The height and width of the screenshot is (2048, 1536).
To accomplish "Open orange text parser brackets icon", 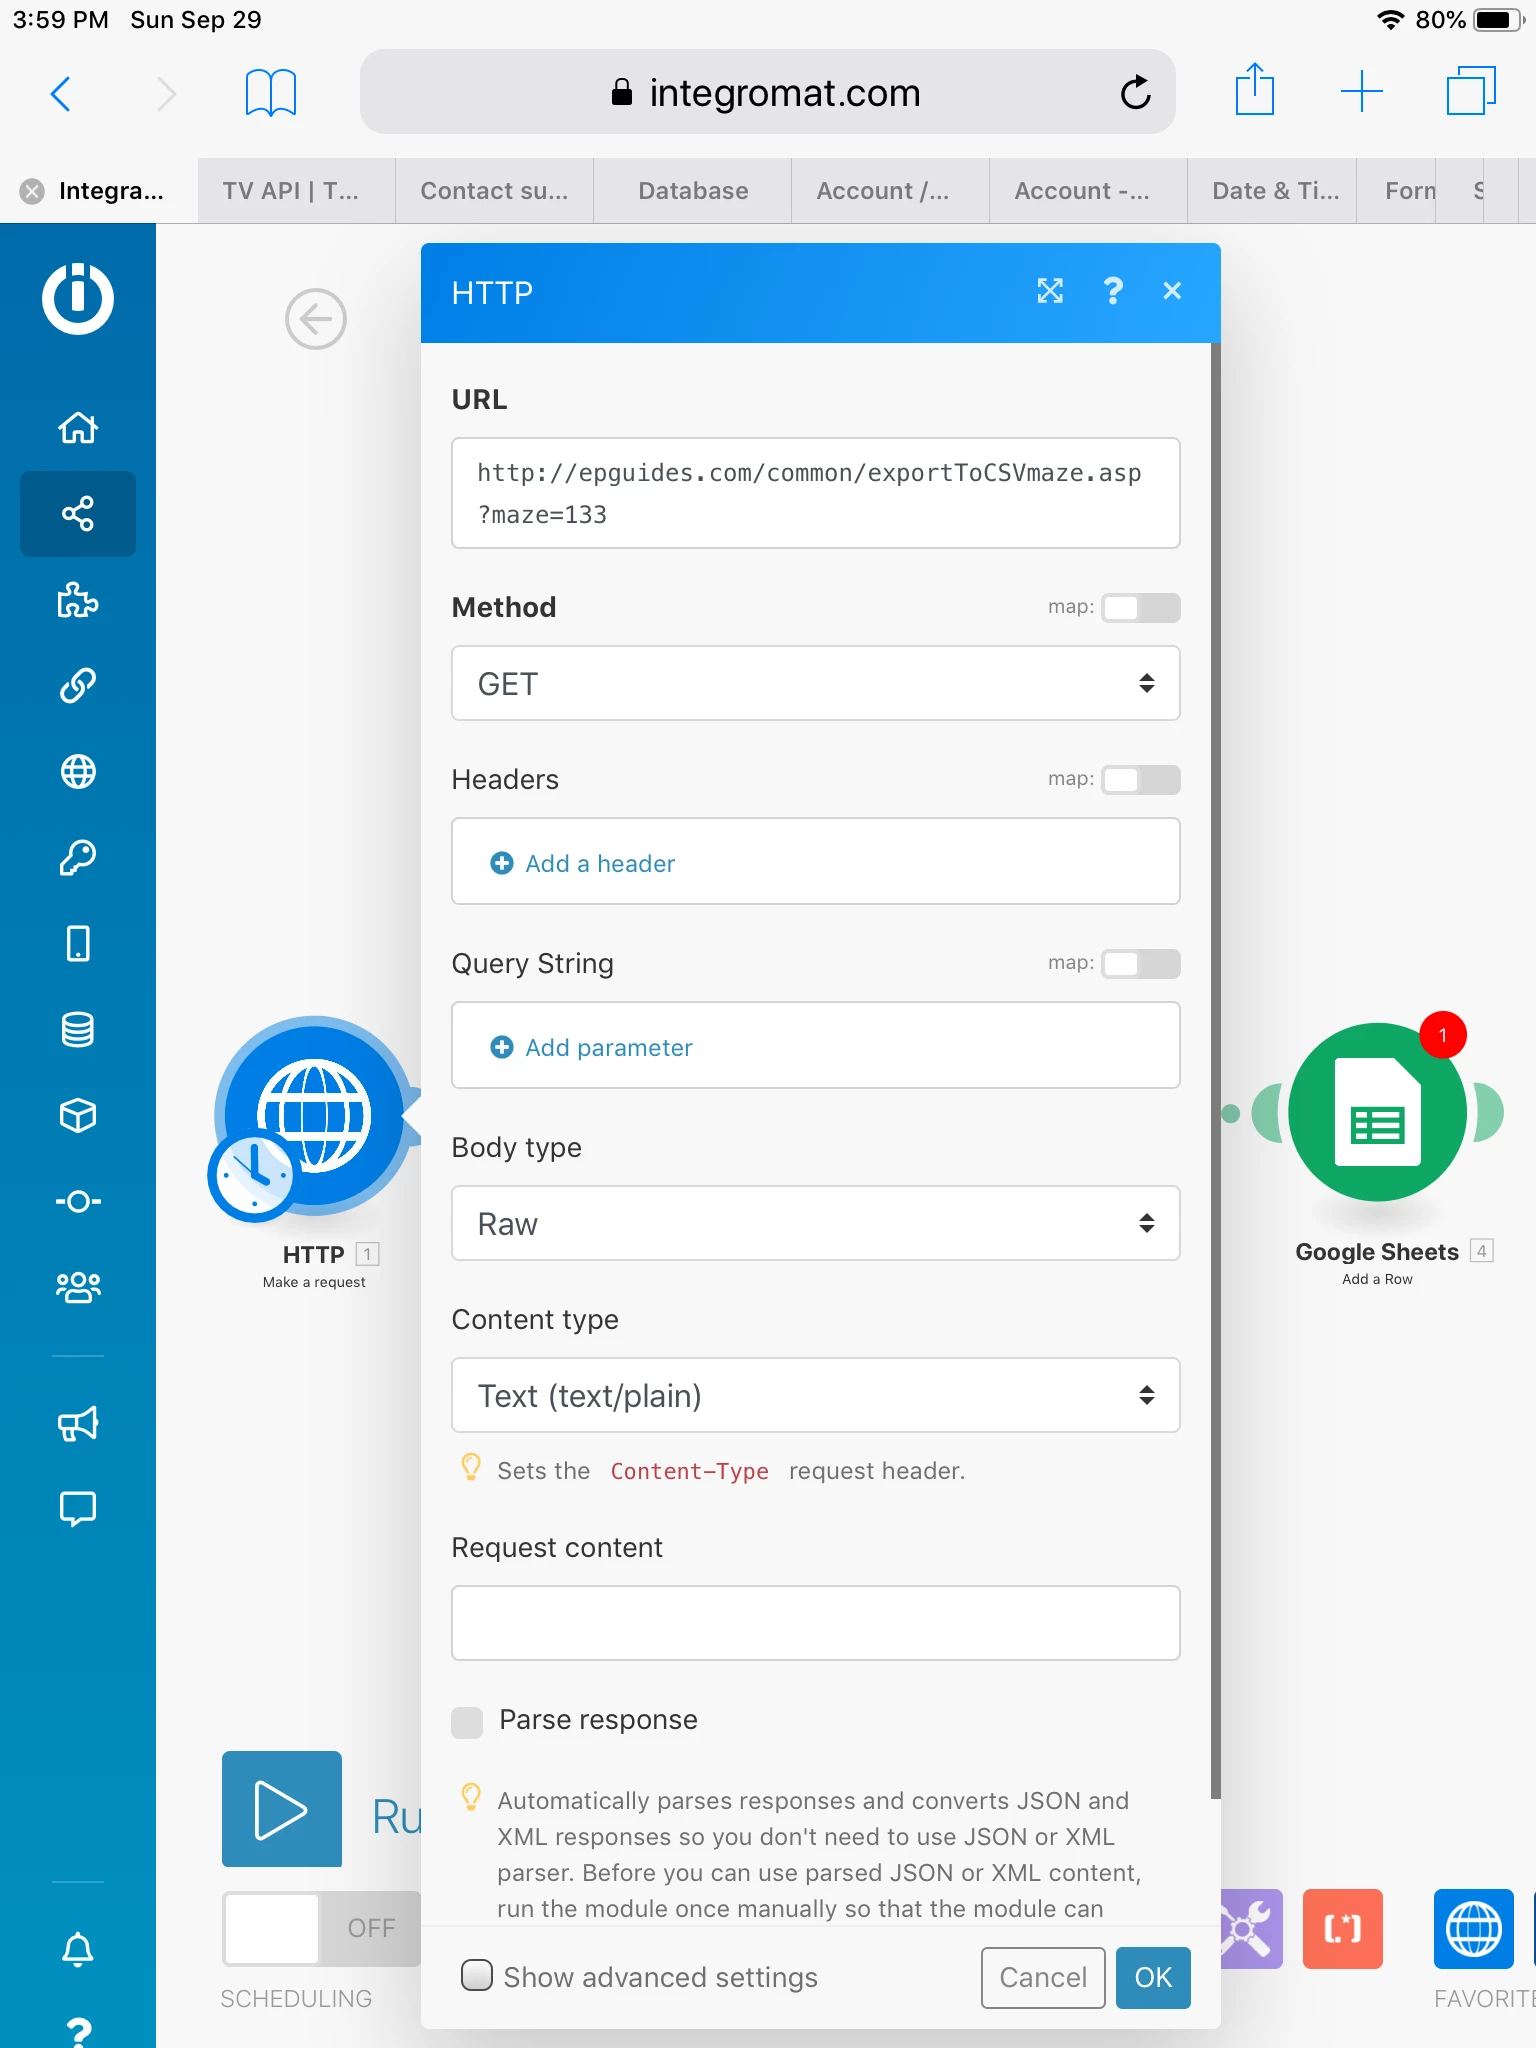I will click(x=1343, y=1929).
